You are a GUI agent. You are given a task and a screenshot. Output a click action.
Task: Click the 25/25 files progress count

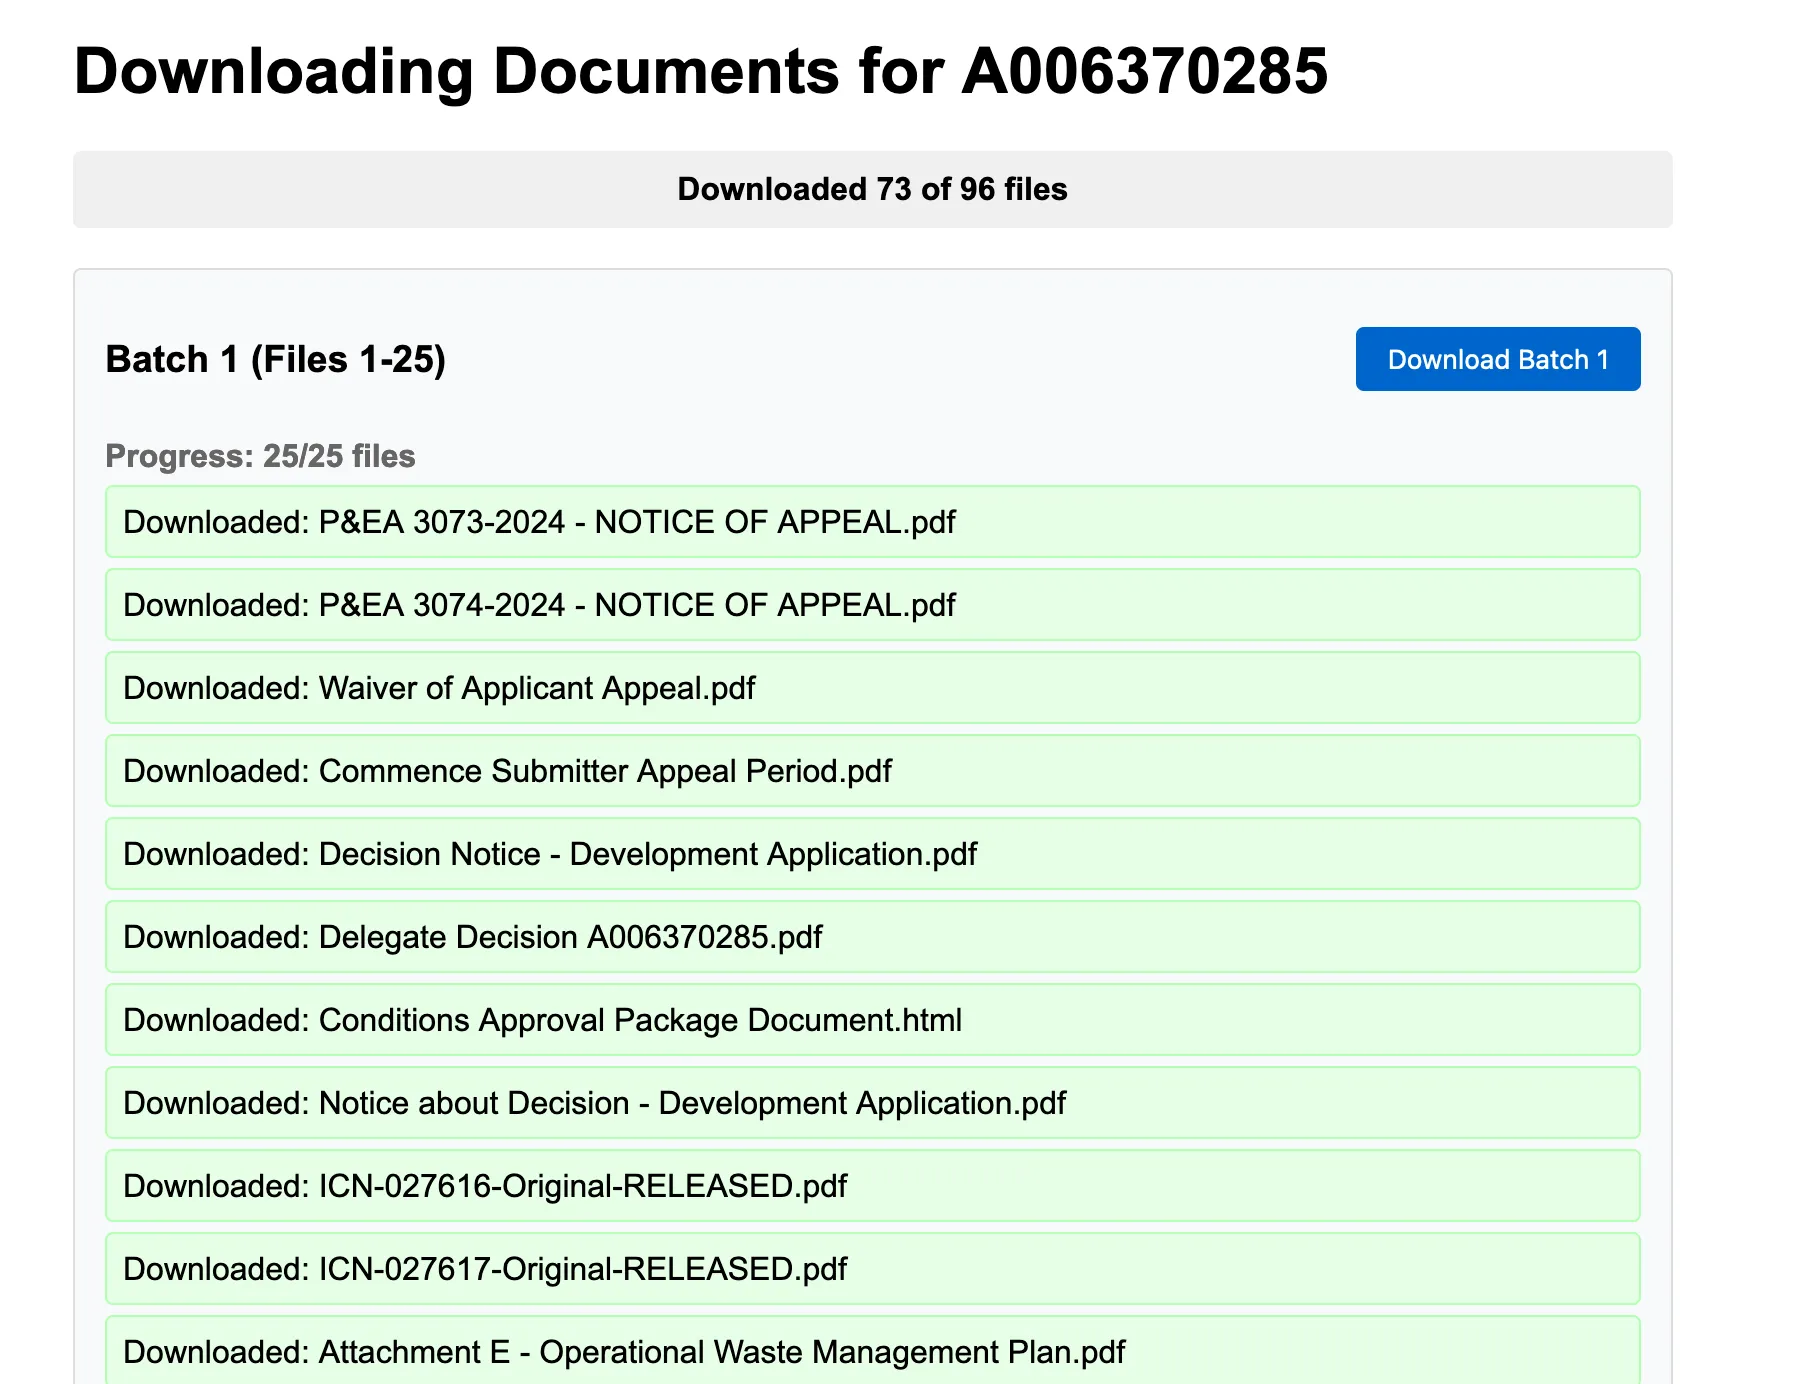click(339, 456)
